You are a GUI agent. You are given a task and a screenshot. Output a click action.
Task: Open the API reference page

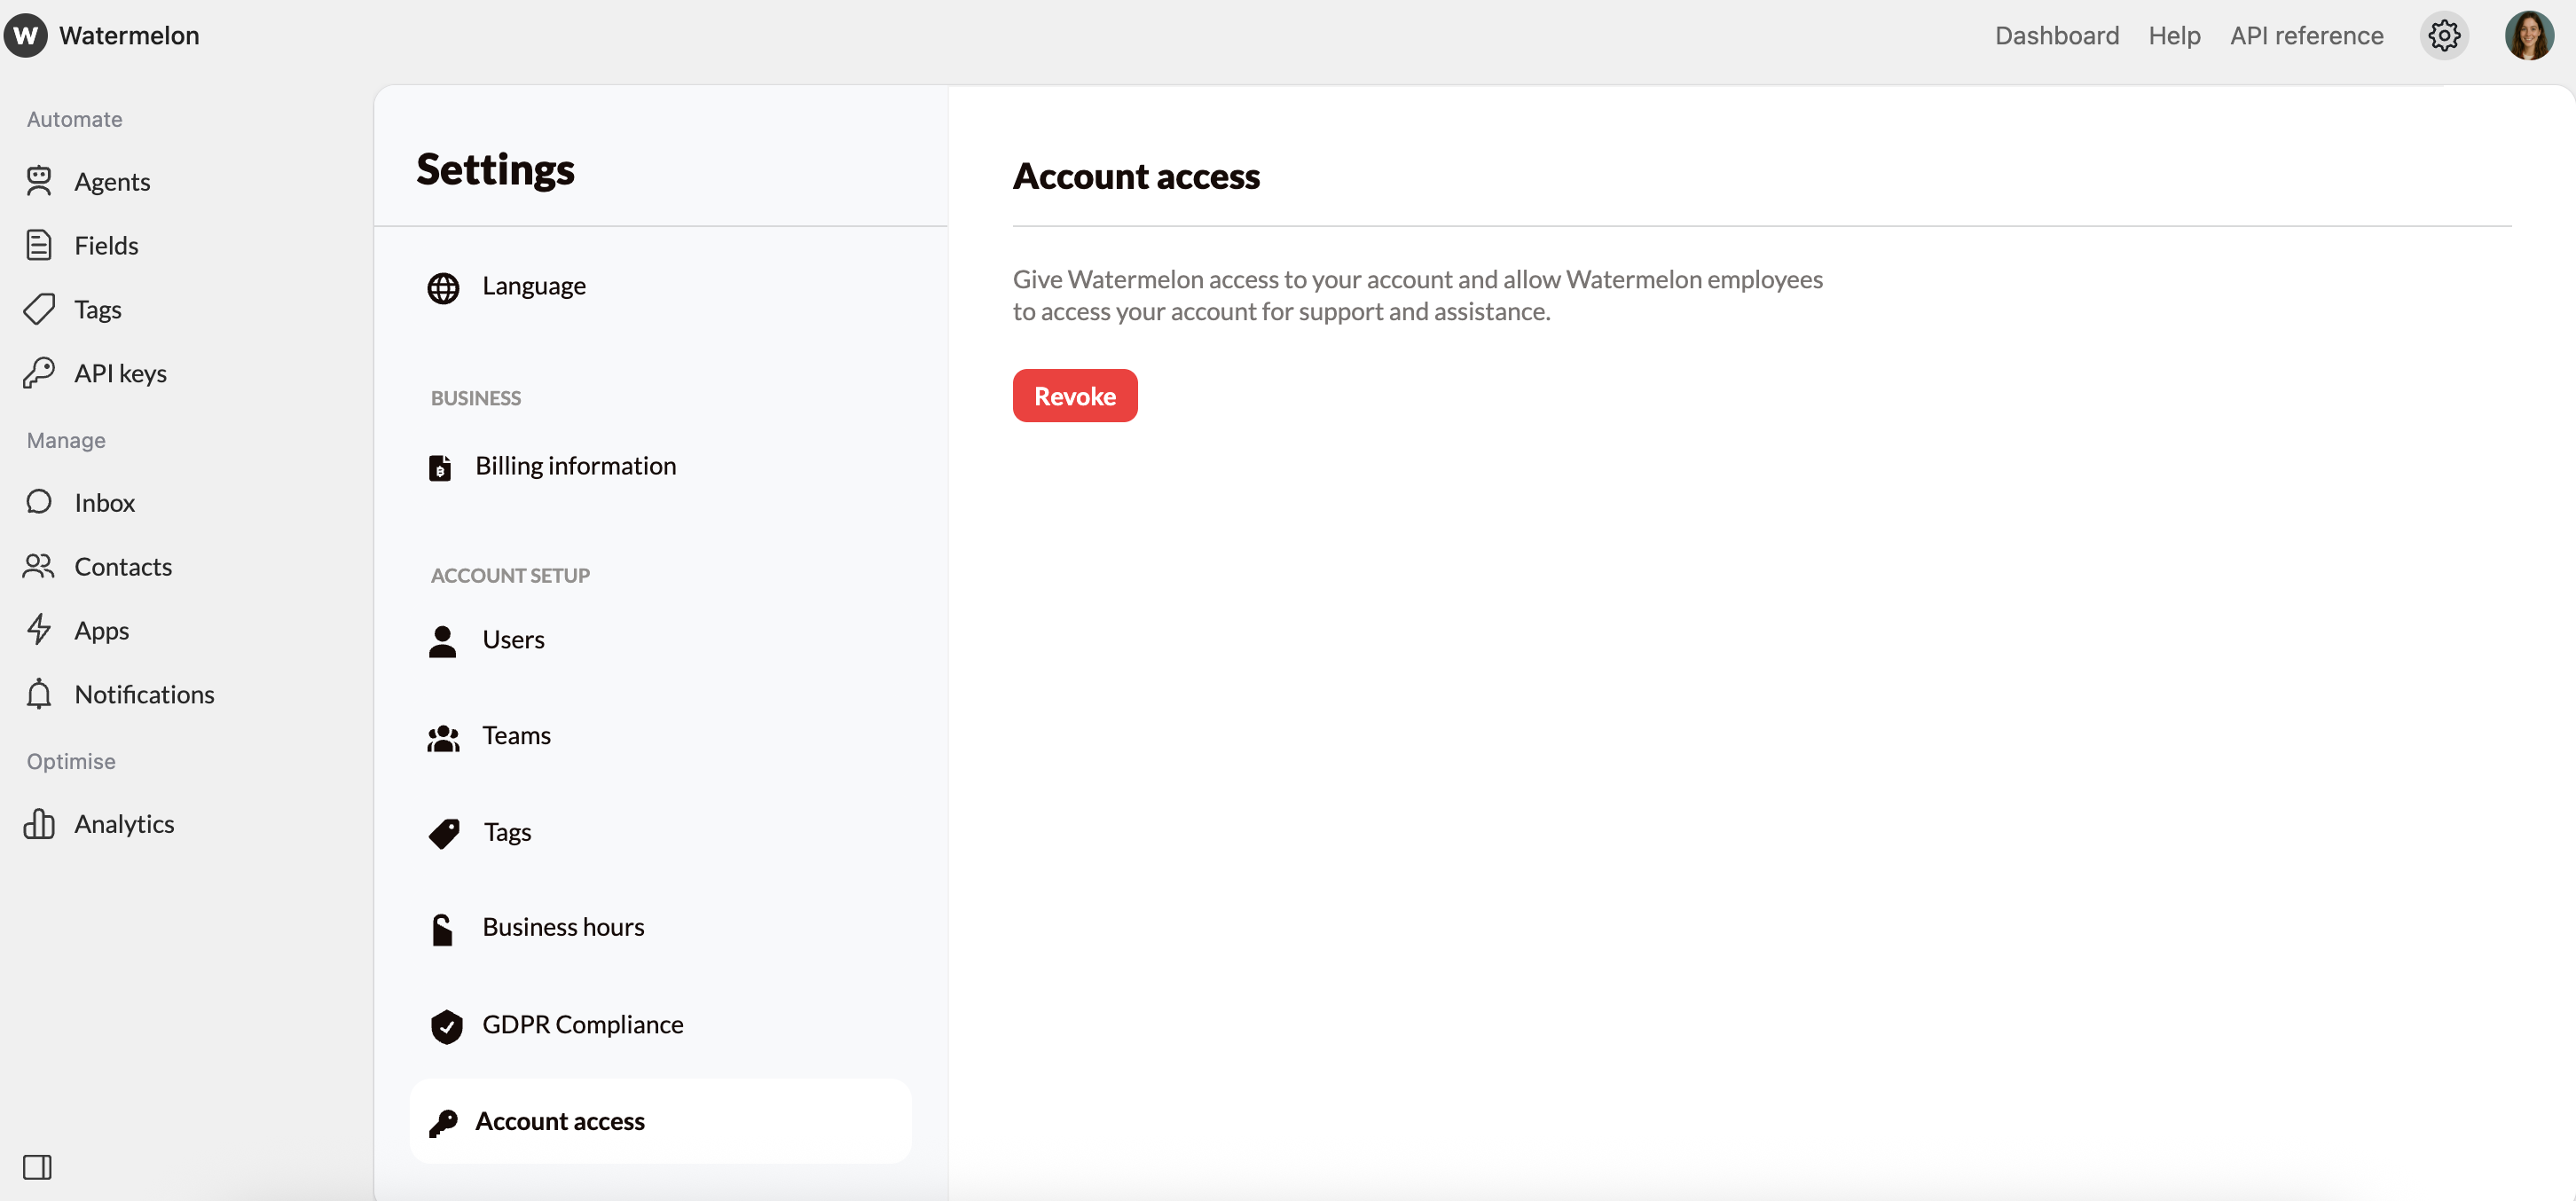2306,35
